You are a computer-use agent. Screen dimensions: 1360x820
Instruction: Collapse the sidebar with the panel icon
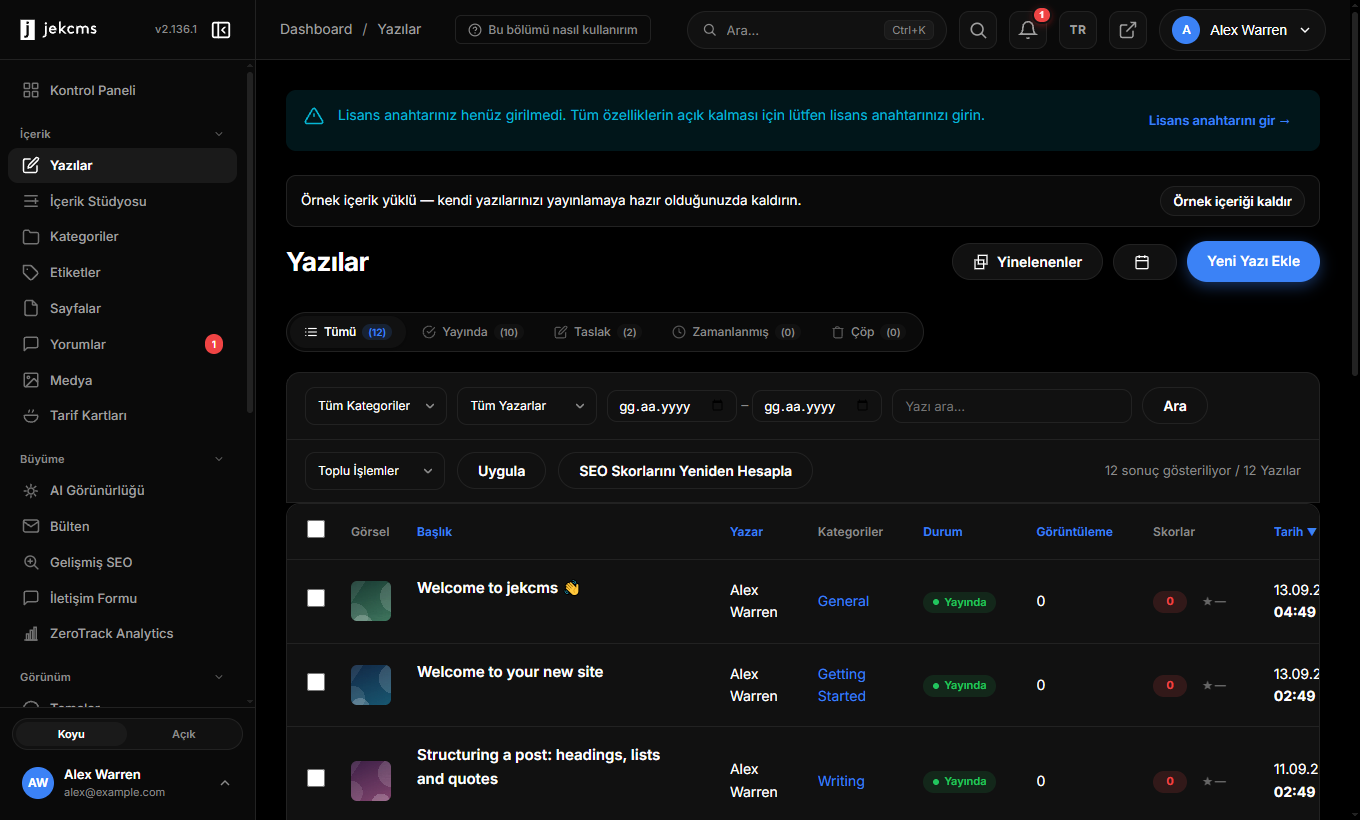[x=221, y=30]
